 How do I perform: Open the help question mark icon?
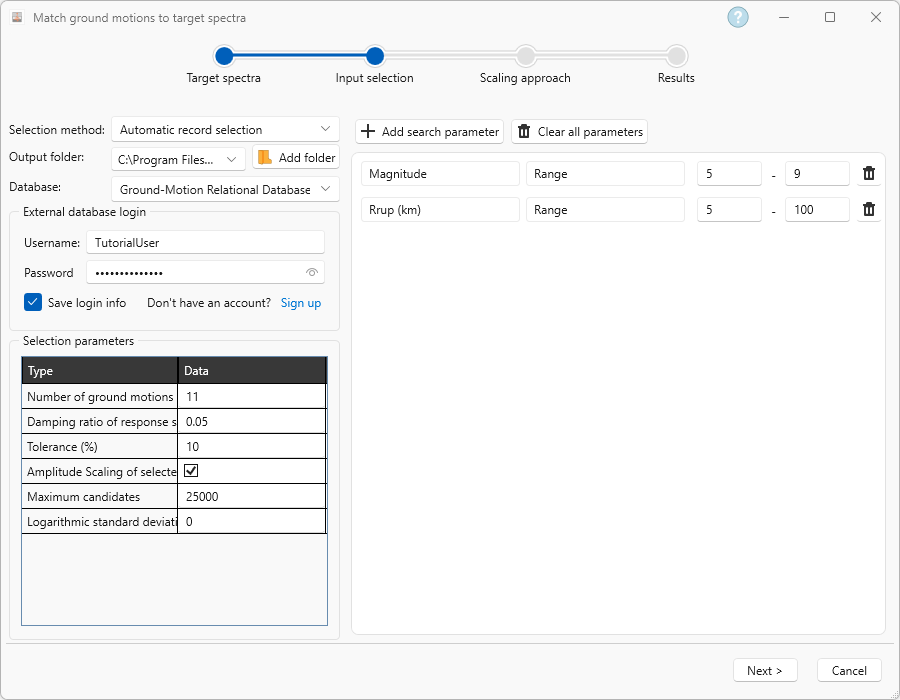coord(738,17)
